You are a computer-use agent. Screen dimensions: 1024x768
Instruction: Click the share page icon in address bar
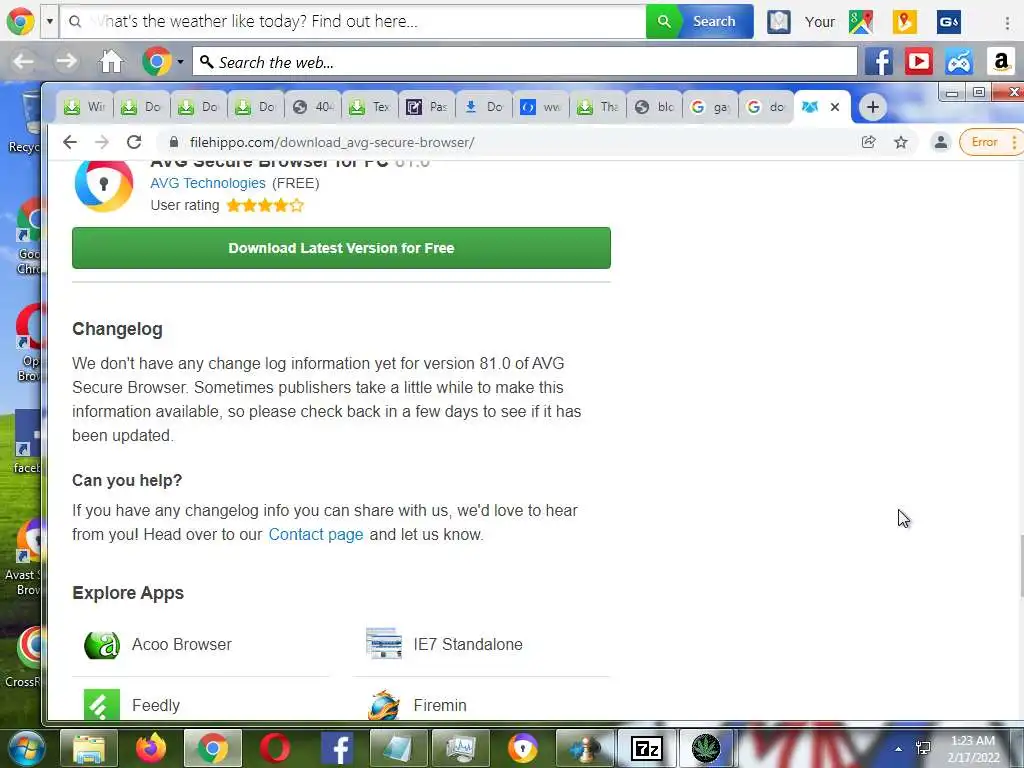tap(868, 142)
